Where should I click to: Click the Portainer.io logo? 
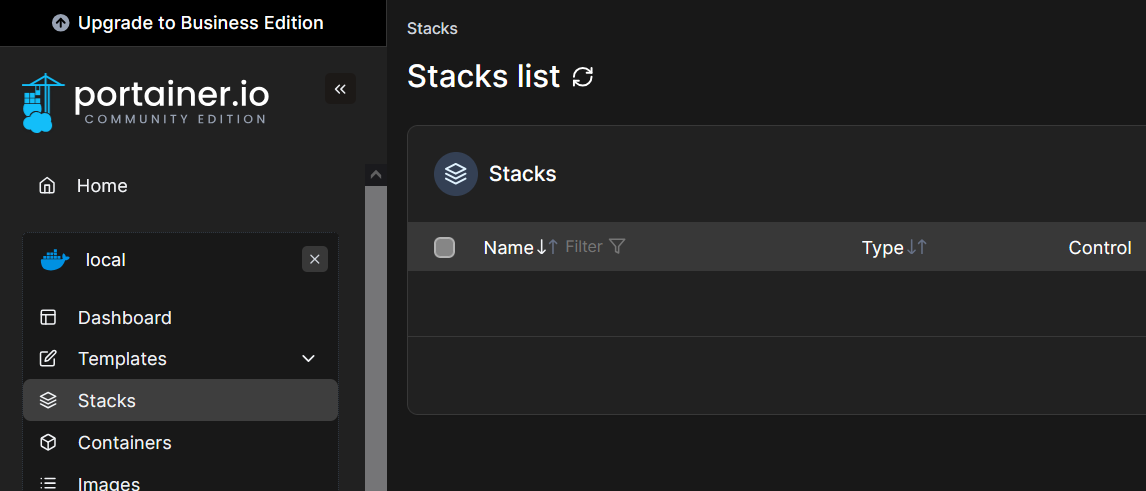tap(145, 103)
